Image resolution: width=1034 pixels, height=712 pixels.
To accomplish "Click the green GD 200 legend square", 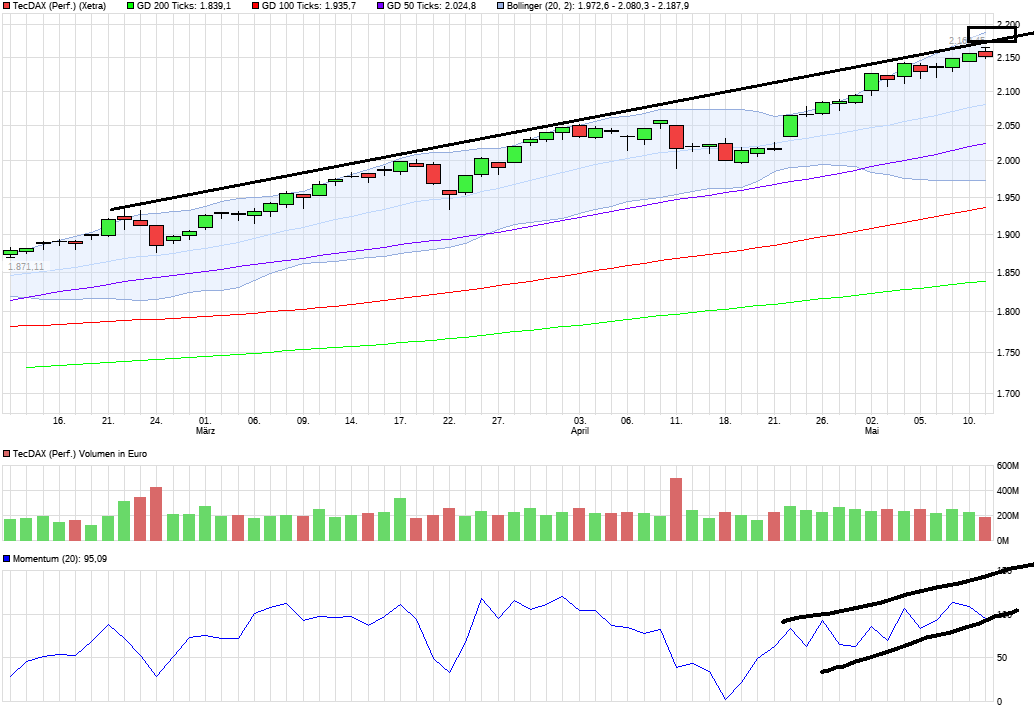I will (131, 6).
